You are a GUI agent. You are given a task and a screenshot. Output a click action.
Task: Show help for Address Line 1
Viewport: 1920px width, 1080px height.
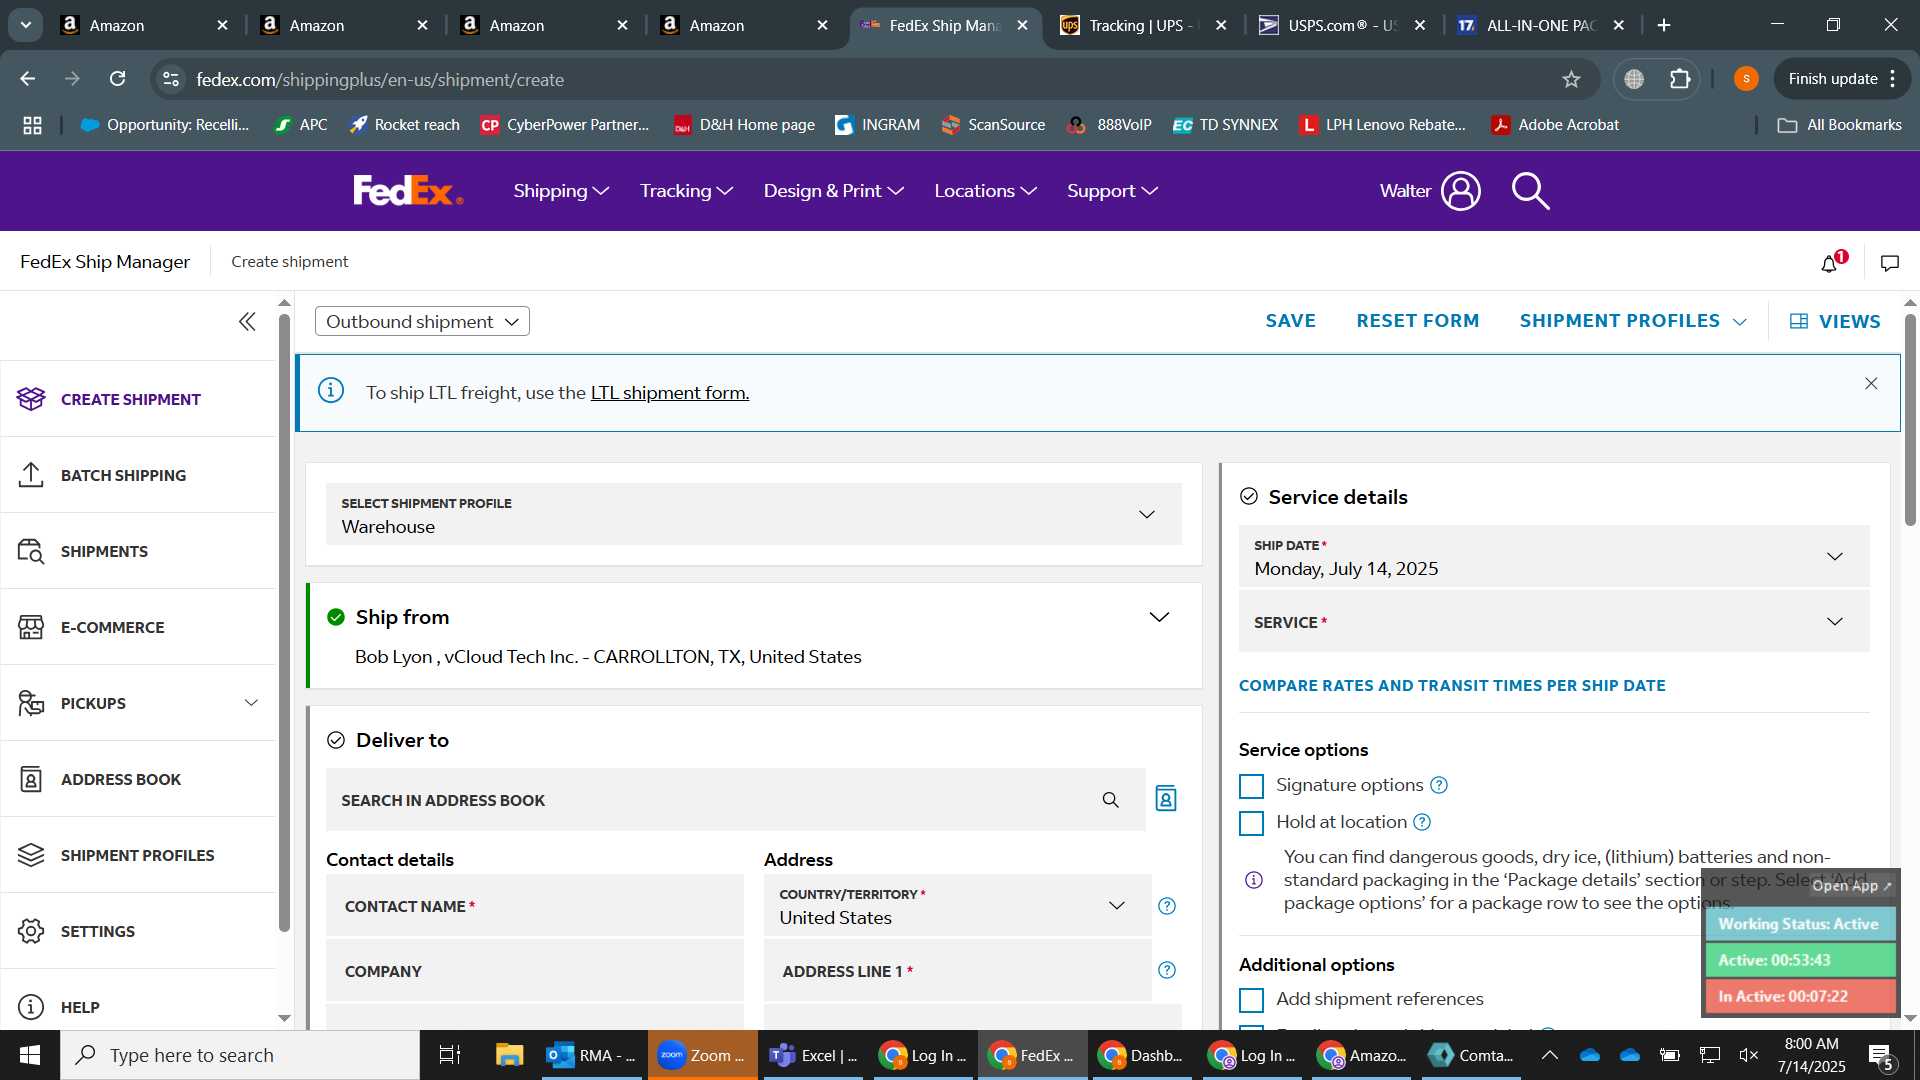pyautogui.click(x=1167, y=970)
